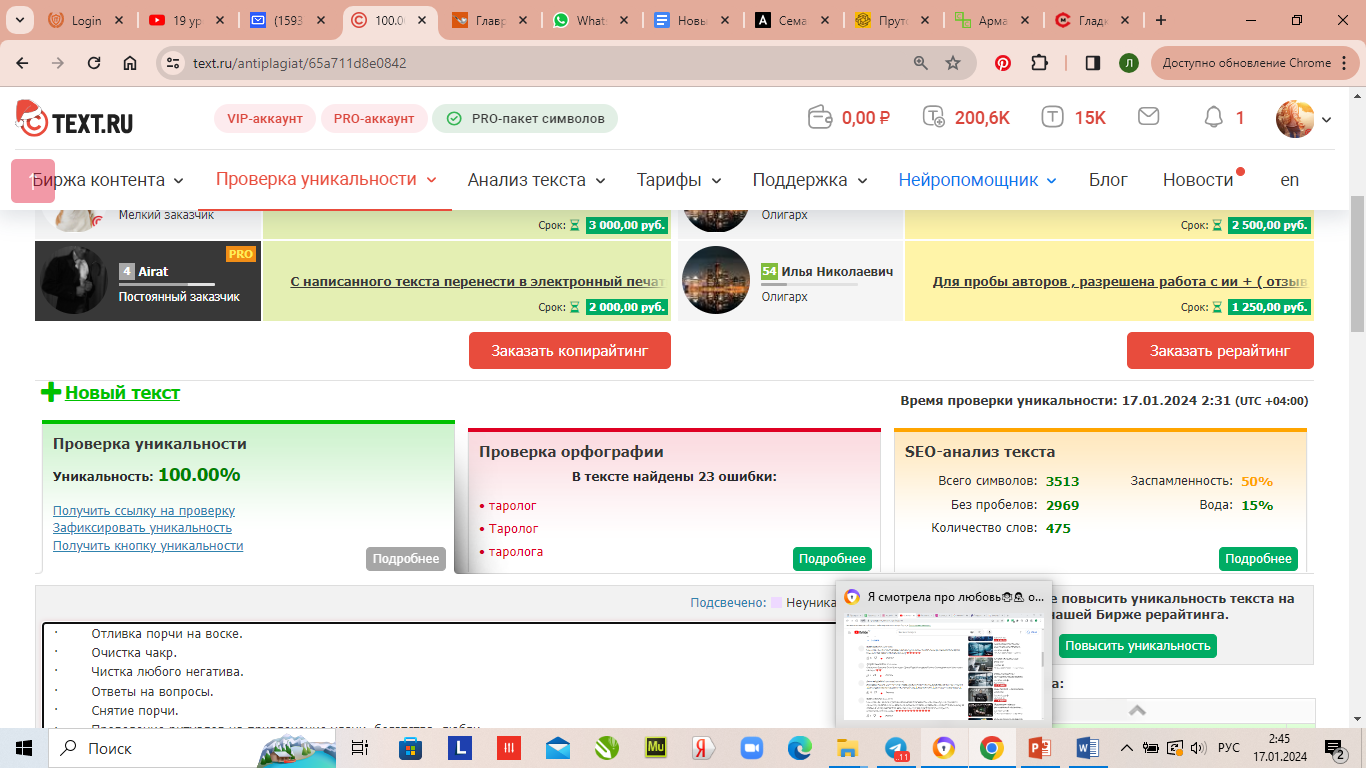Click Airat customer avatar
1366x768 pixels.
(x=75, y=281)
